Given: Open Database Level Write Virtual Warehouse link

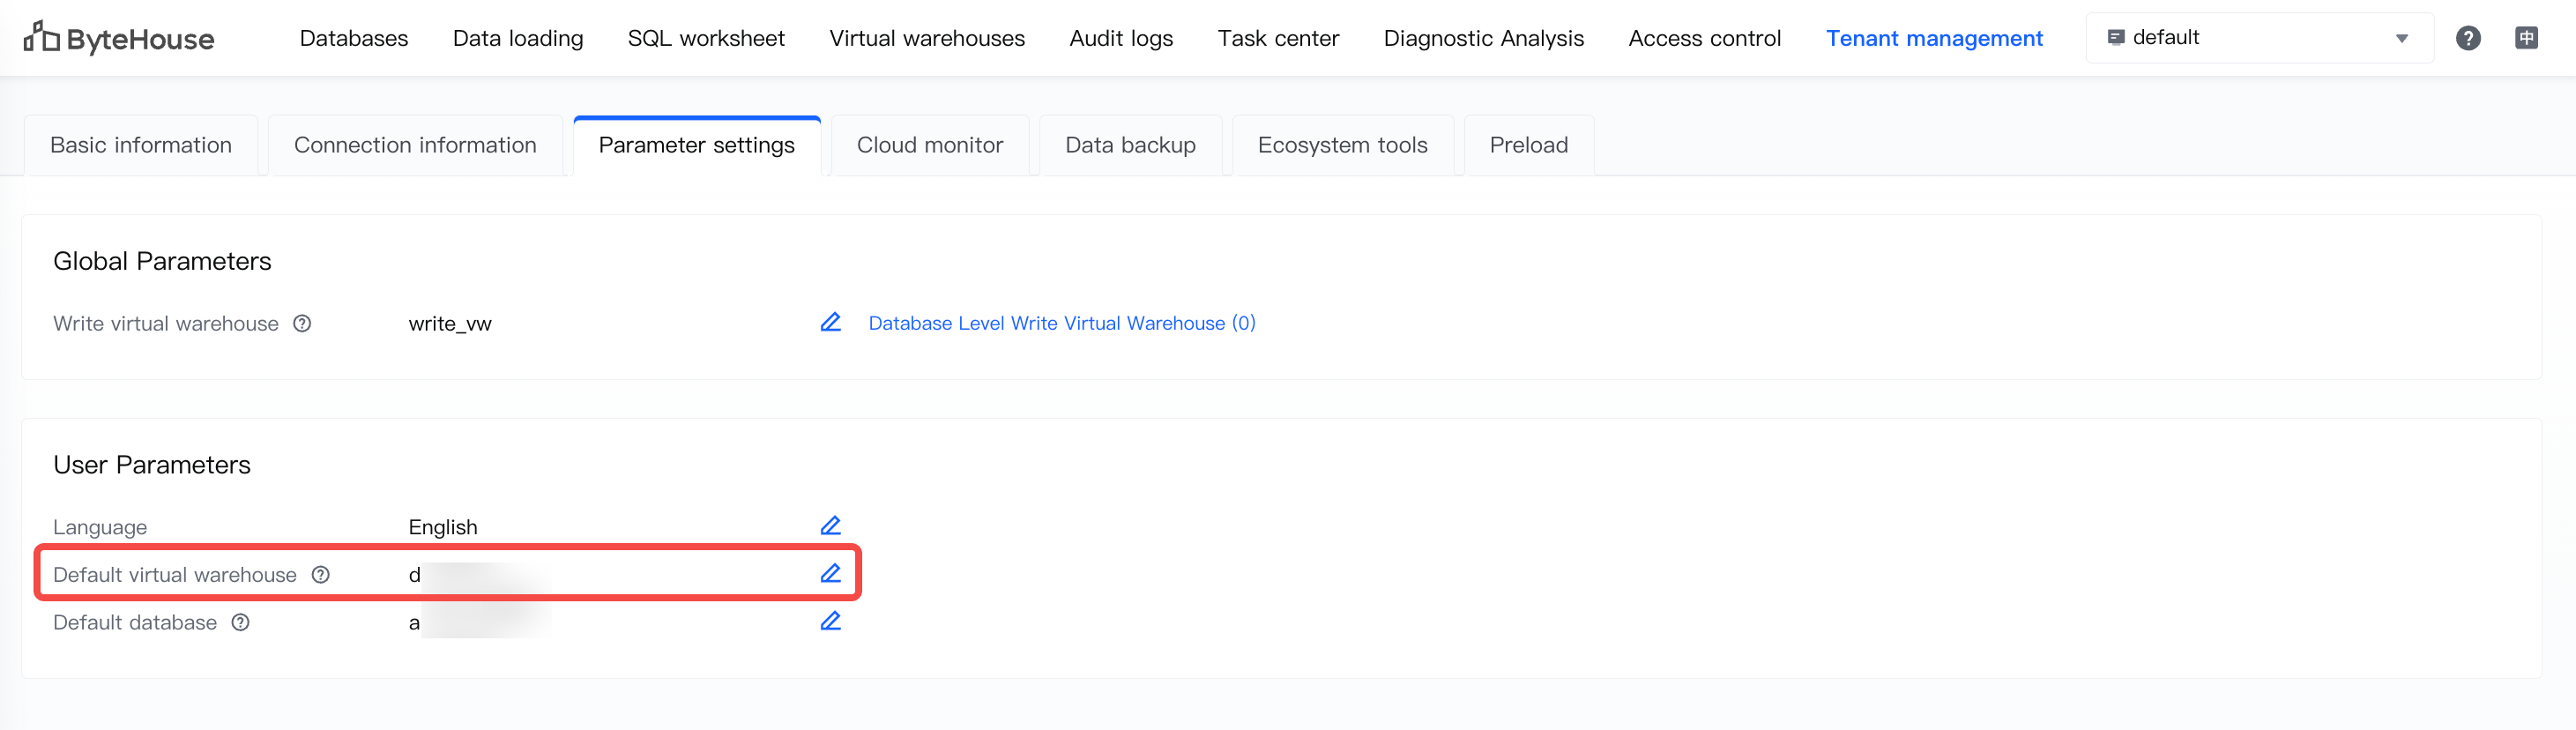Looking at the screenshot, I should click(1061, 323).
